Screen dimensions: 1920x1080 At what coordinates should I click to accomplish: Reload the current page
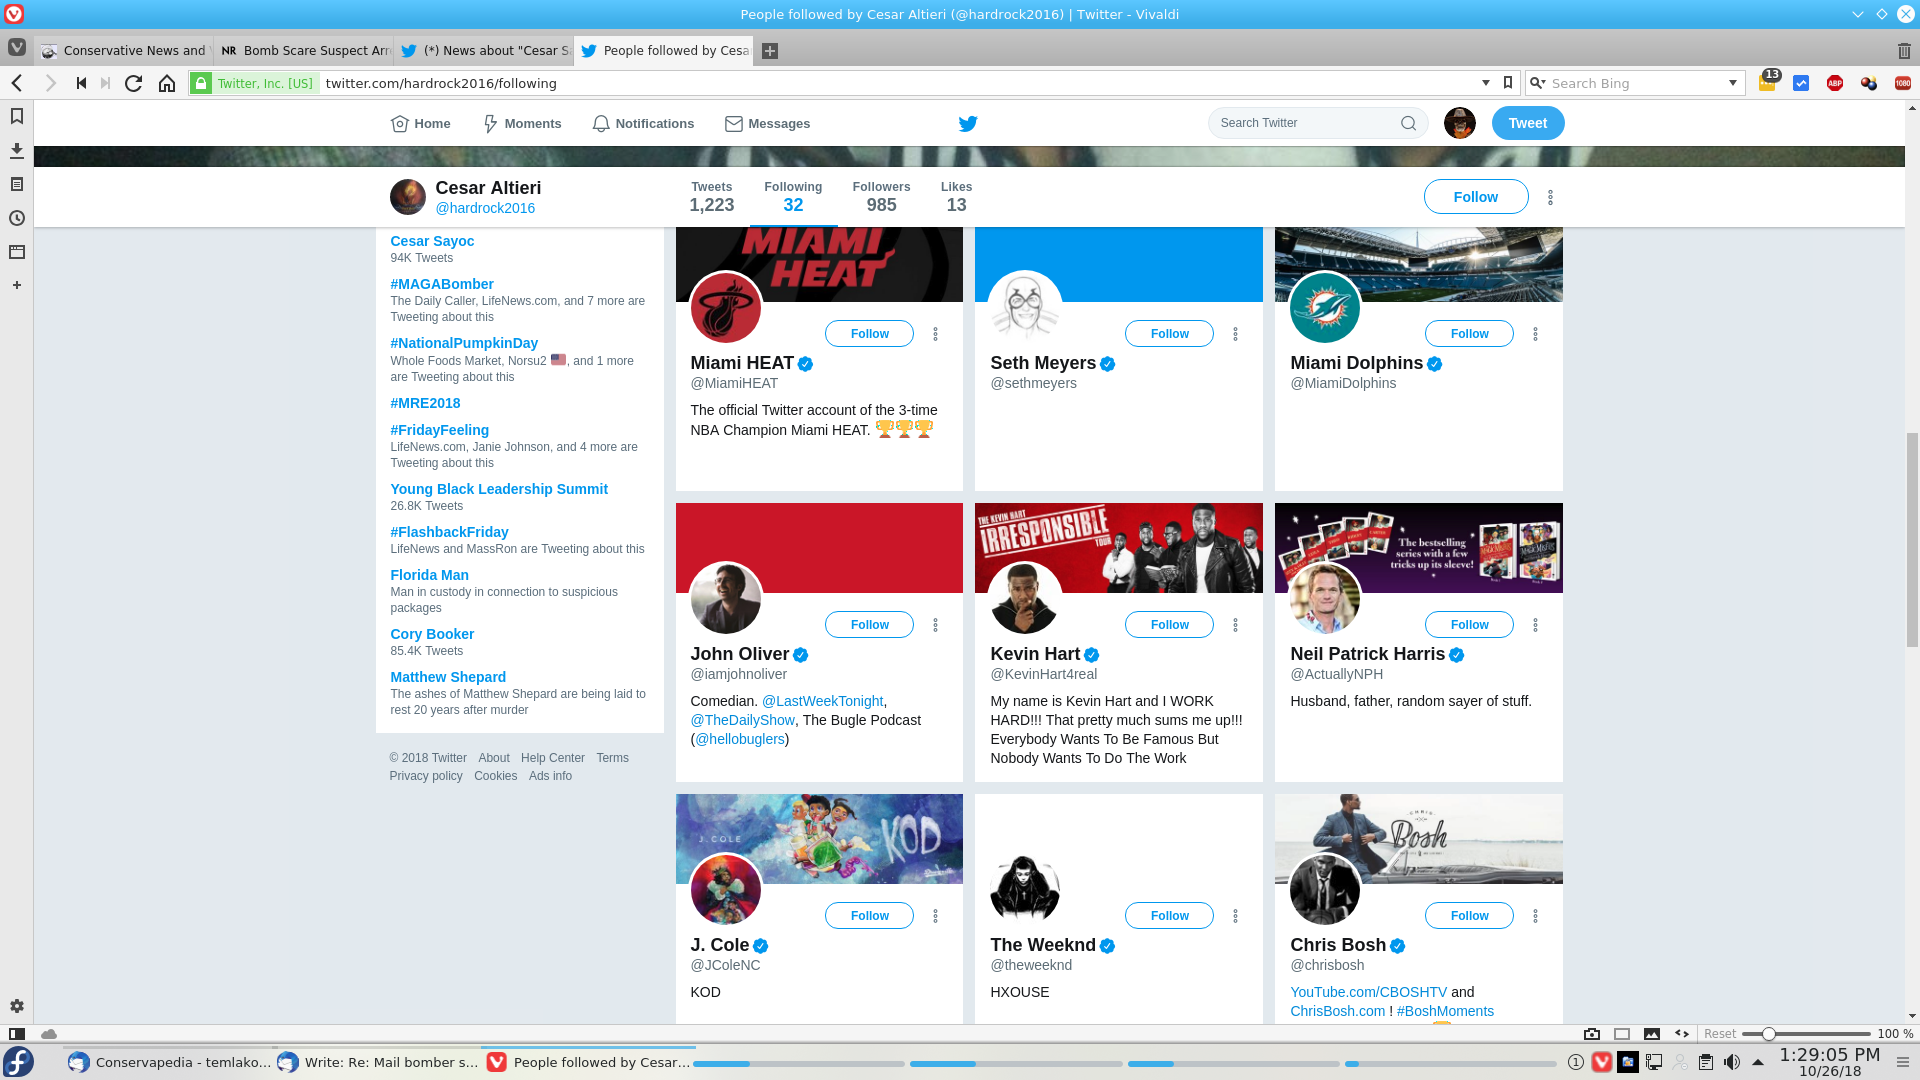click(133, 83)
